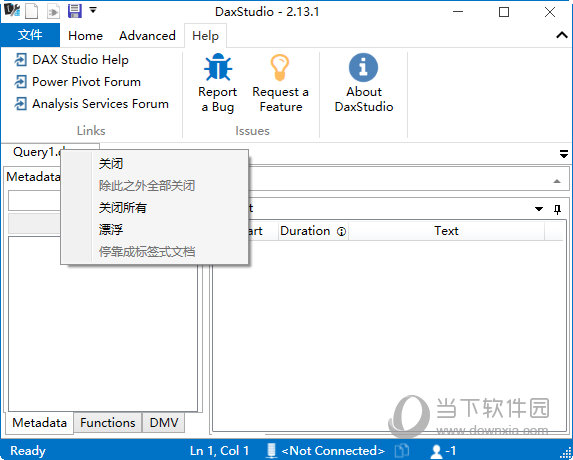Switch to the DMV bottom tab
The width and height of the screenshot is (573, 460).
pyautogui.click(x=164, y=423)
